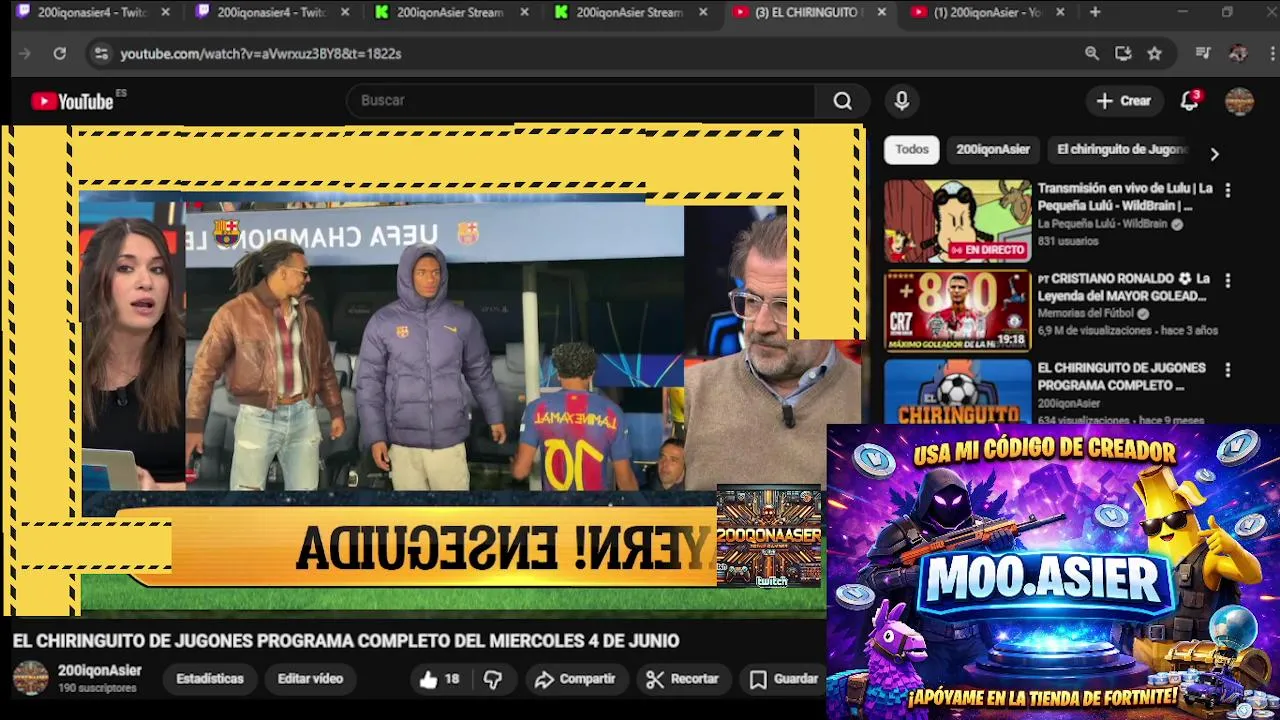Image resolution: width=1280 pixels, height=720 pixels.
Task: Click the search magnifier button
Action: pyautogui.click(x=843, y=101)
